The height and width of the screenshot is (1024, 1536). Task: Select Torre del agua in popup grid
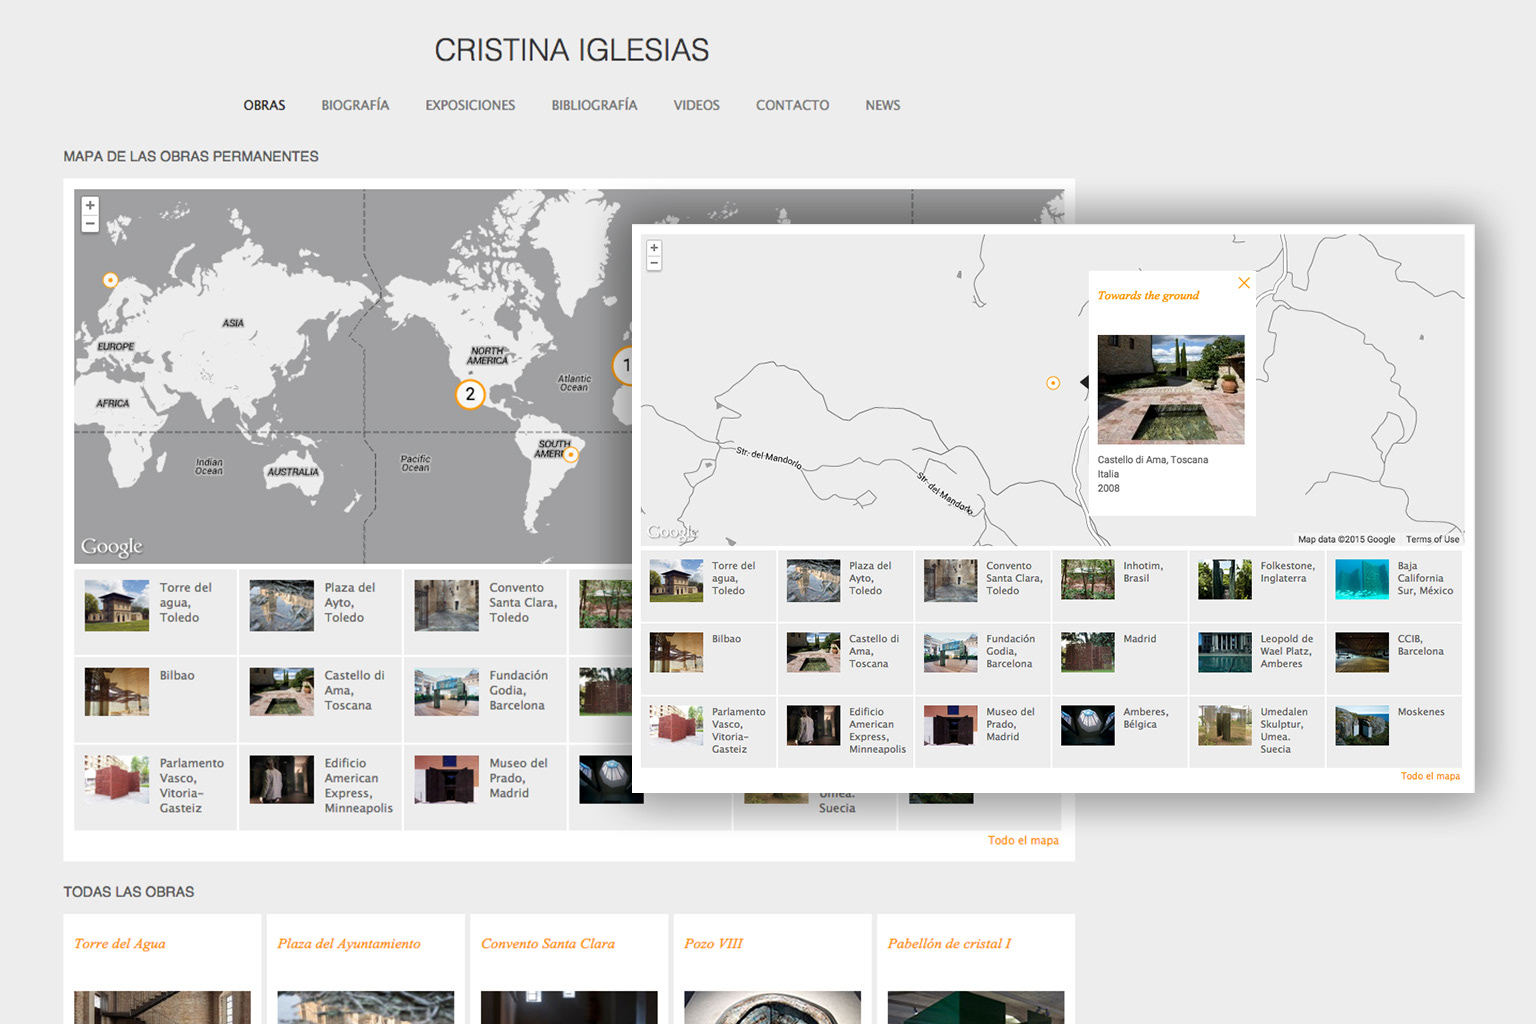point(708,585)
